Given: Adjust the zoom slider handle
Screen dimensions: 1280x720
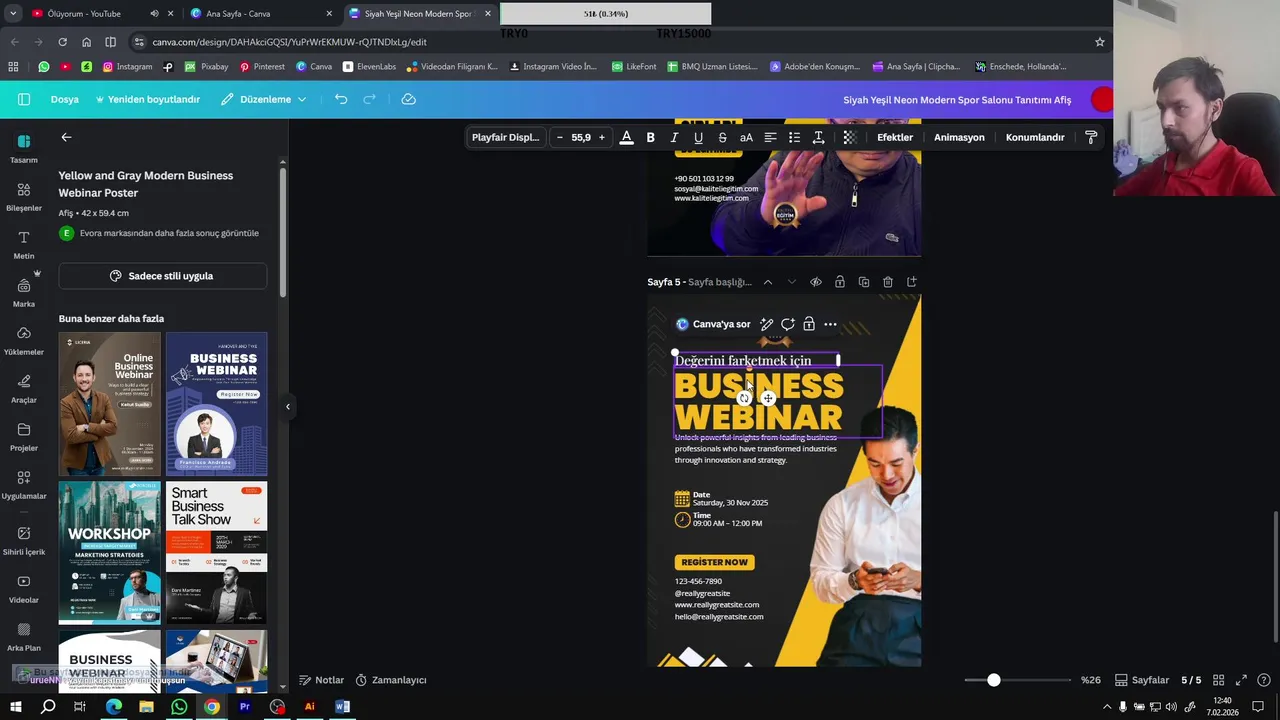Looking at the screenshot, I should point(993,680).
